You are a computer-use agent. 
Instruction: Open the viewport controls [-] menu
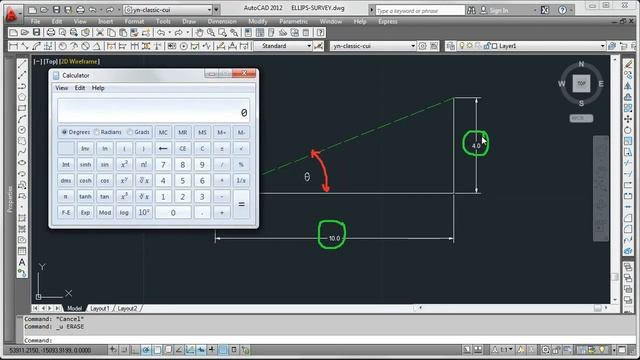(37, 61)
